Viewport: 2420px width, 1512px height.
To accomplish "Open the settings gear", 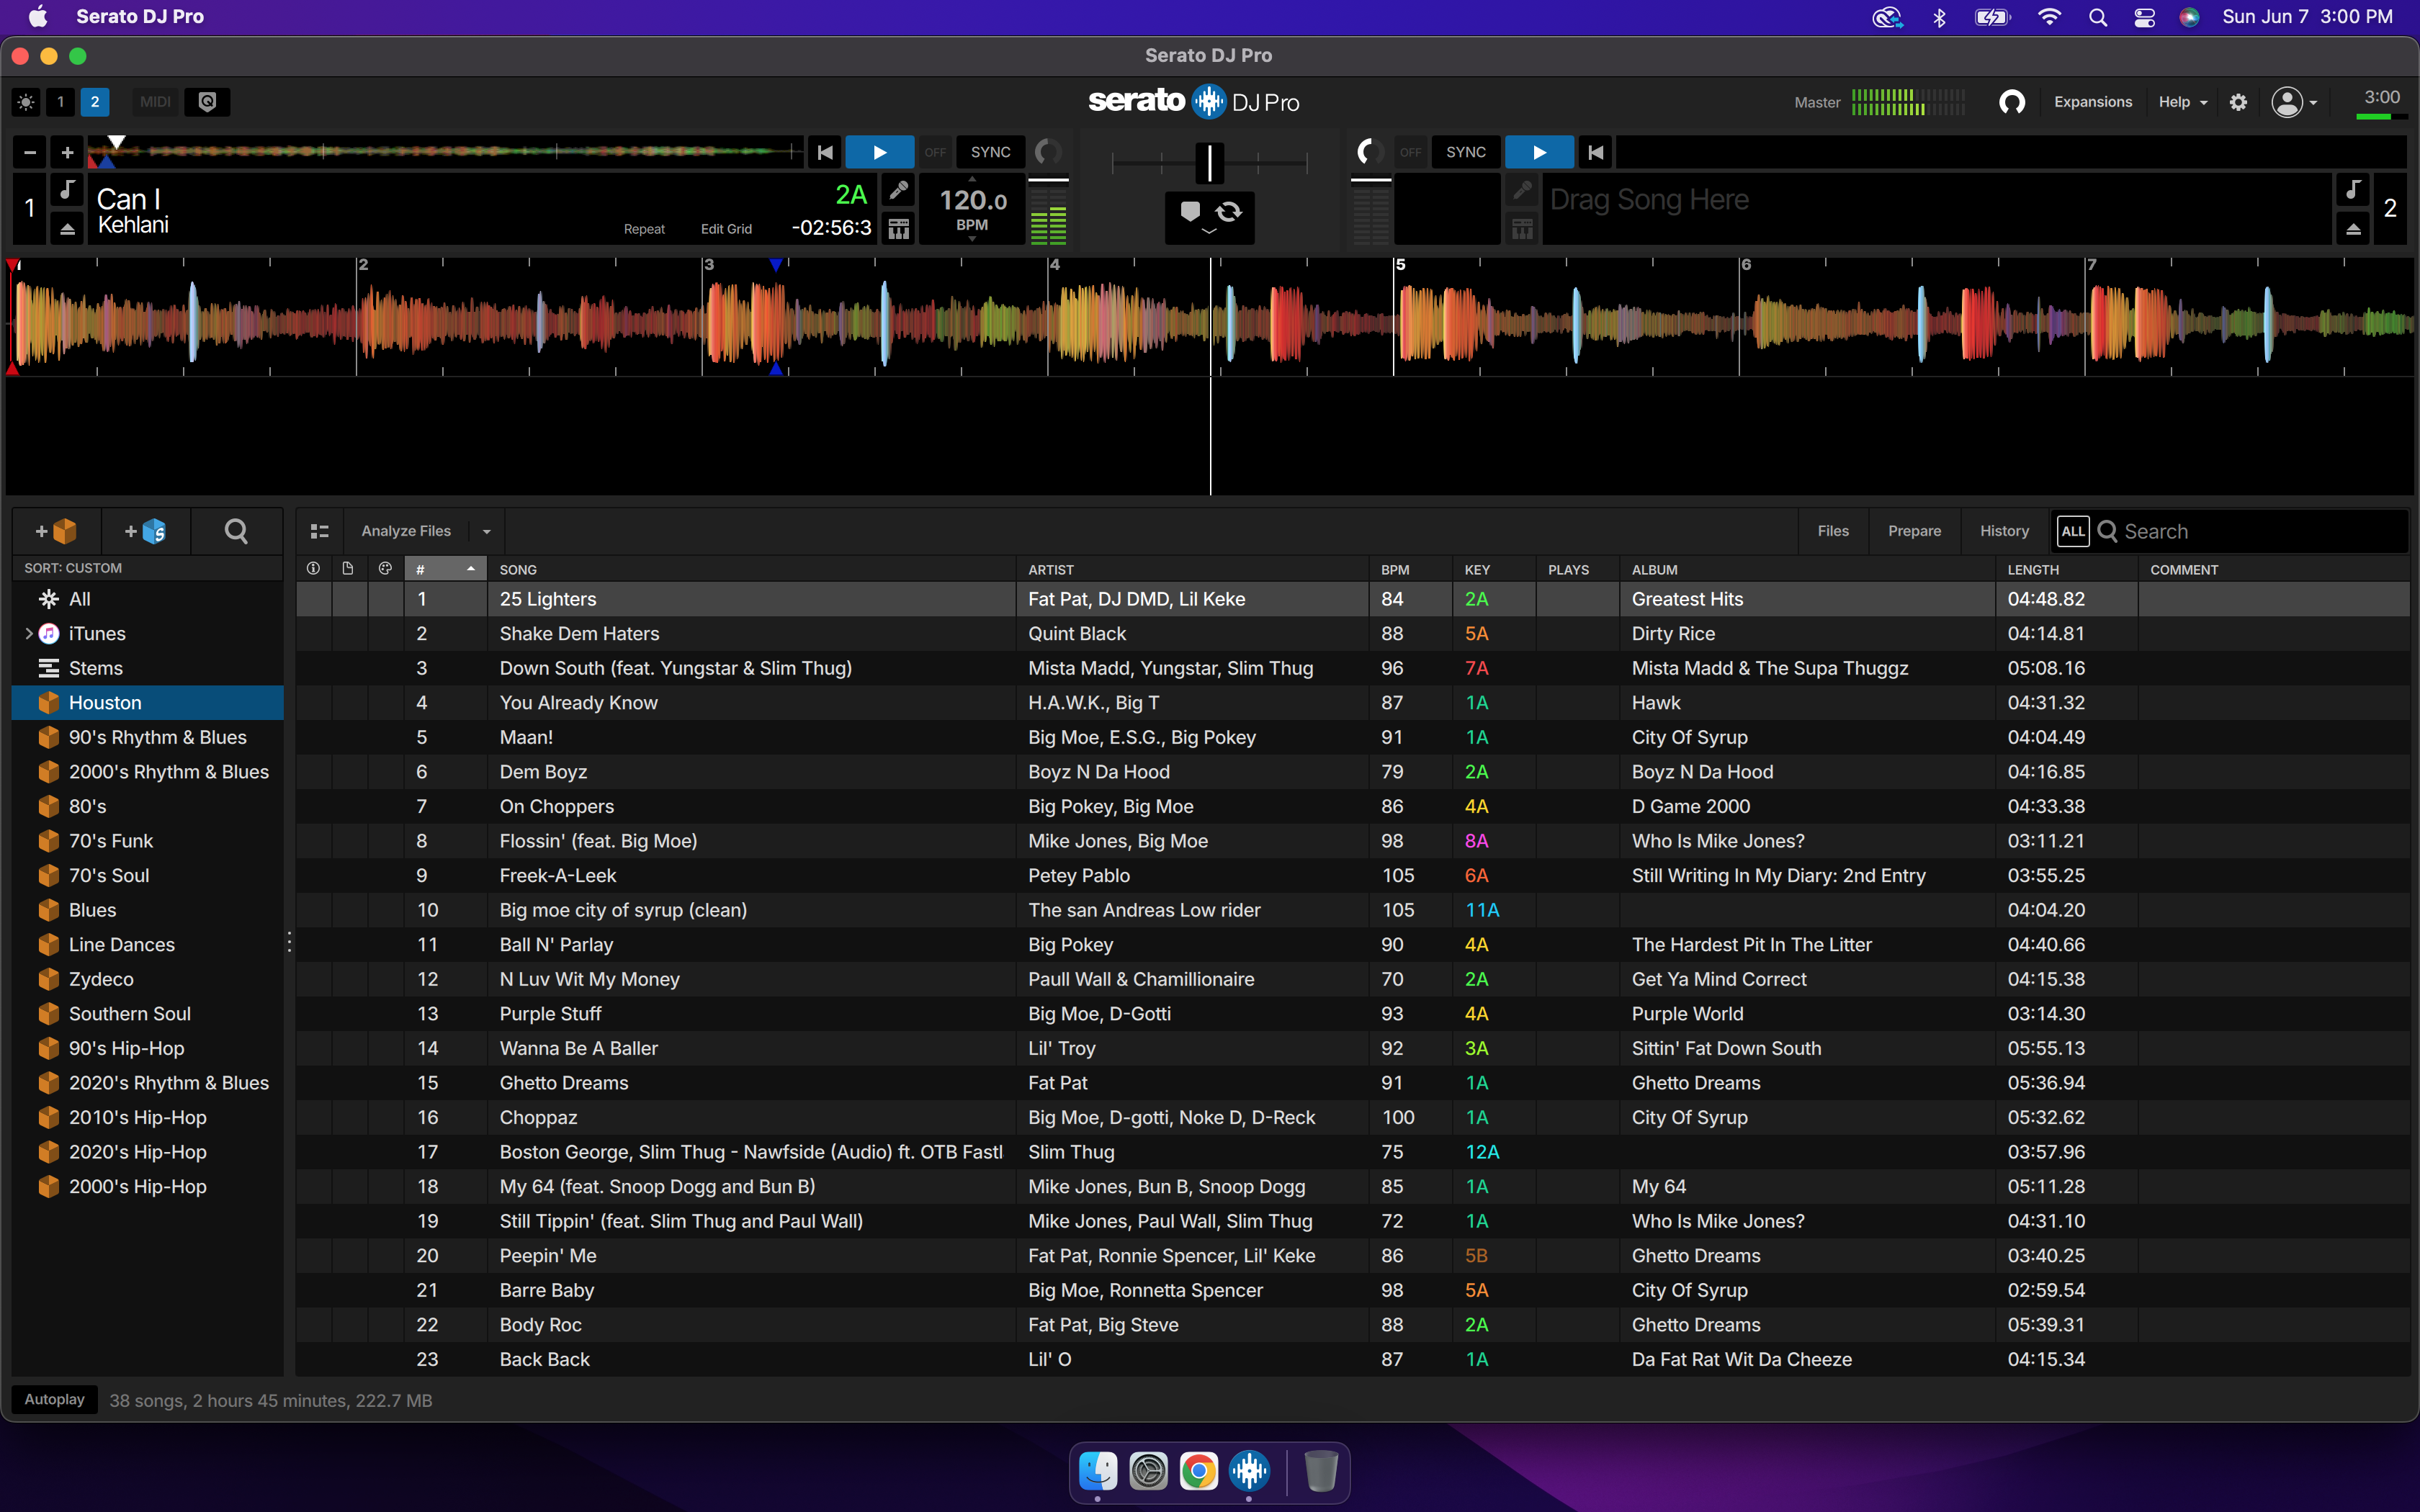I will click(x=2238, y=102).
